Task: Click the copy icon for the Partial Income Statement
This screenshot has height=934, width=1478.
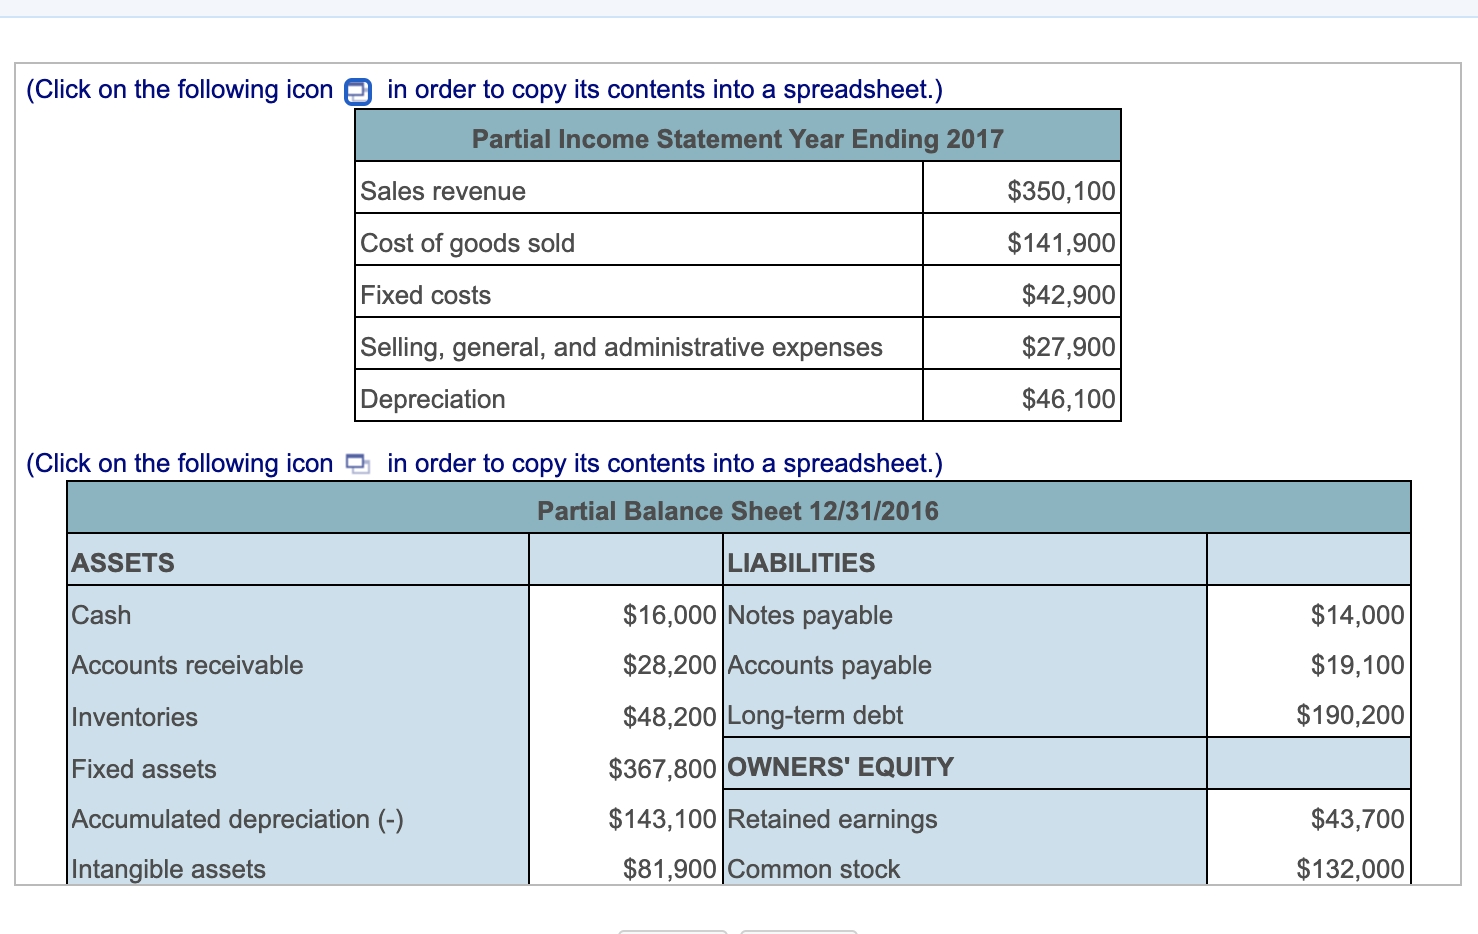Action: [357, 91]
